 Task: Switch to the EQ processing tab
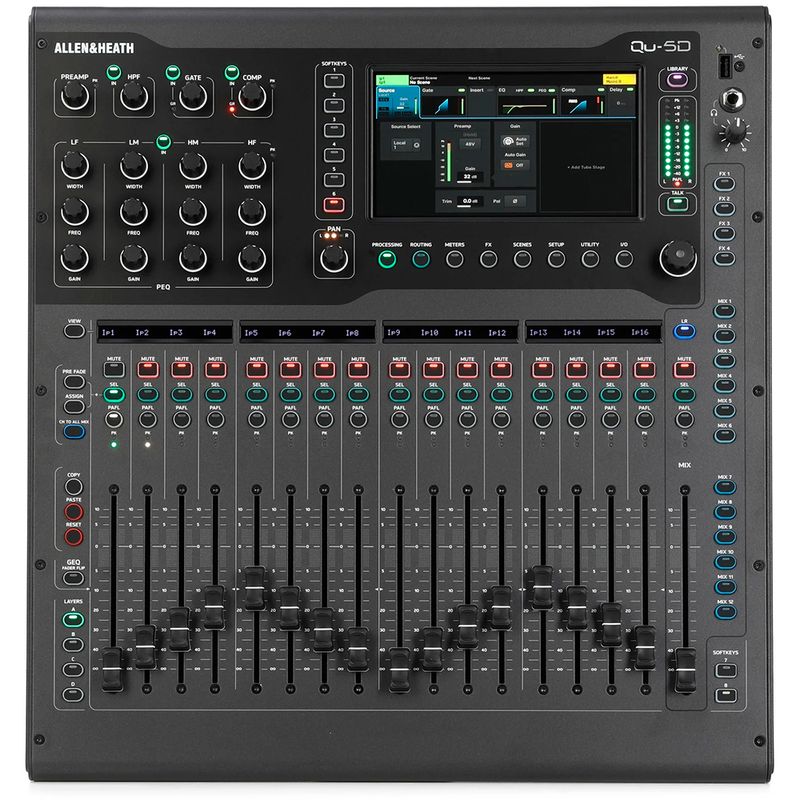(x=502, y=89)
